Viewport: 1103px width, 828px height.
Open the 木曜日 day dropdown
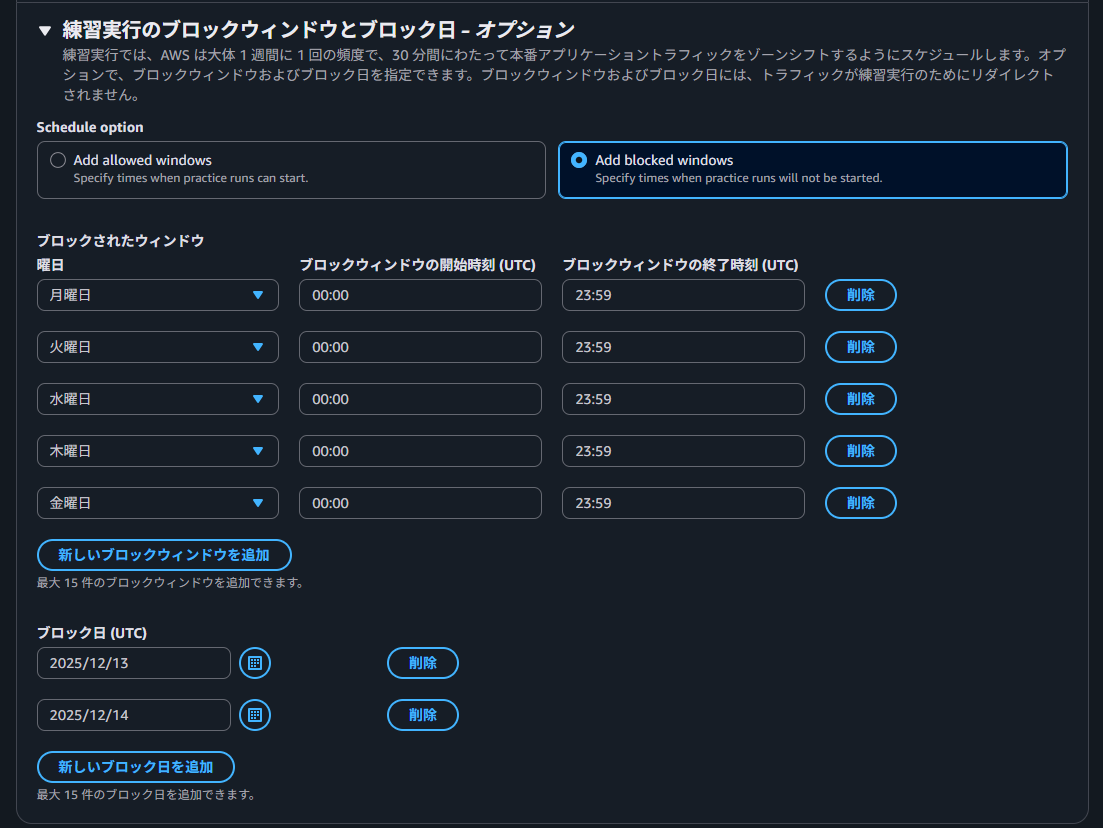[158, 451]
